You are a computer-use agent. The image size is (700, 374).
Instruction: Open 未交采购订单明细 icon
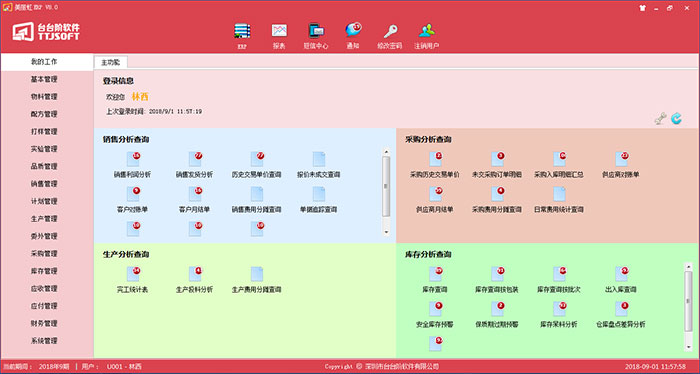pos(497,159)
